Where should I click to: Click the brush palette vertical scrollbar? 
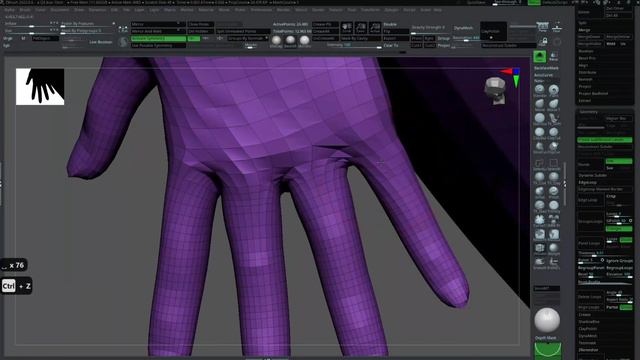(x=565, y=184)
